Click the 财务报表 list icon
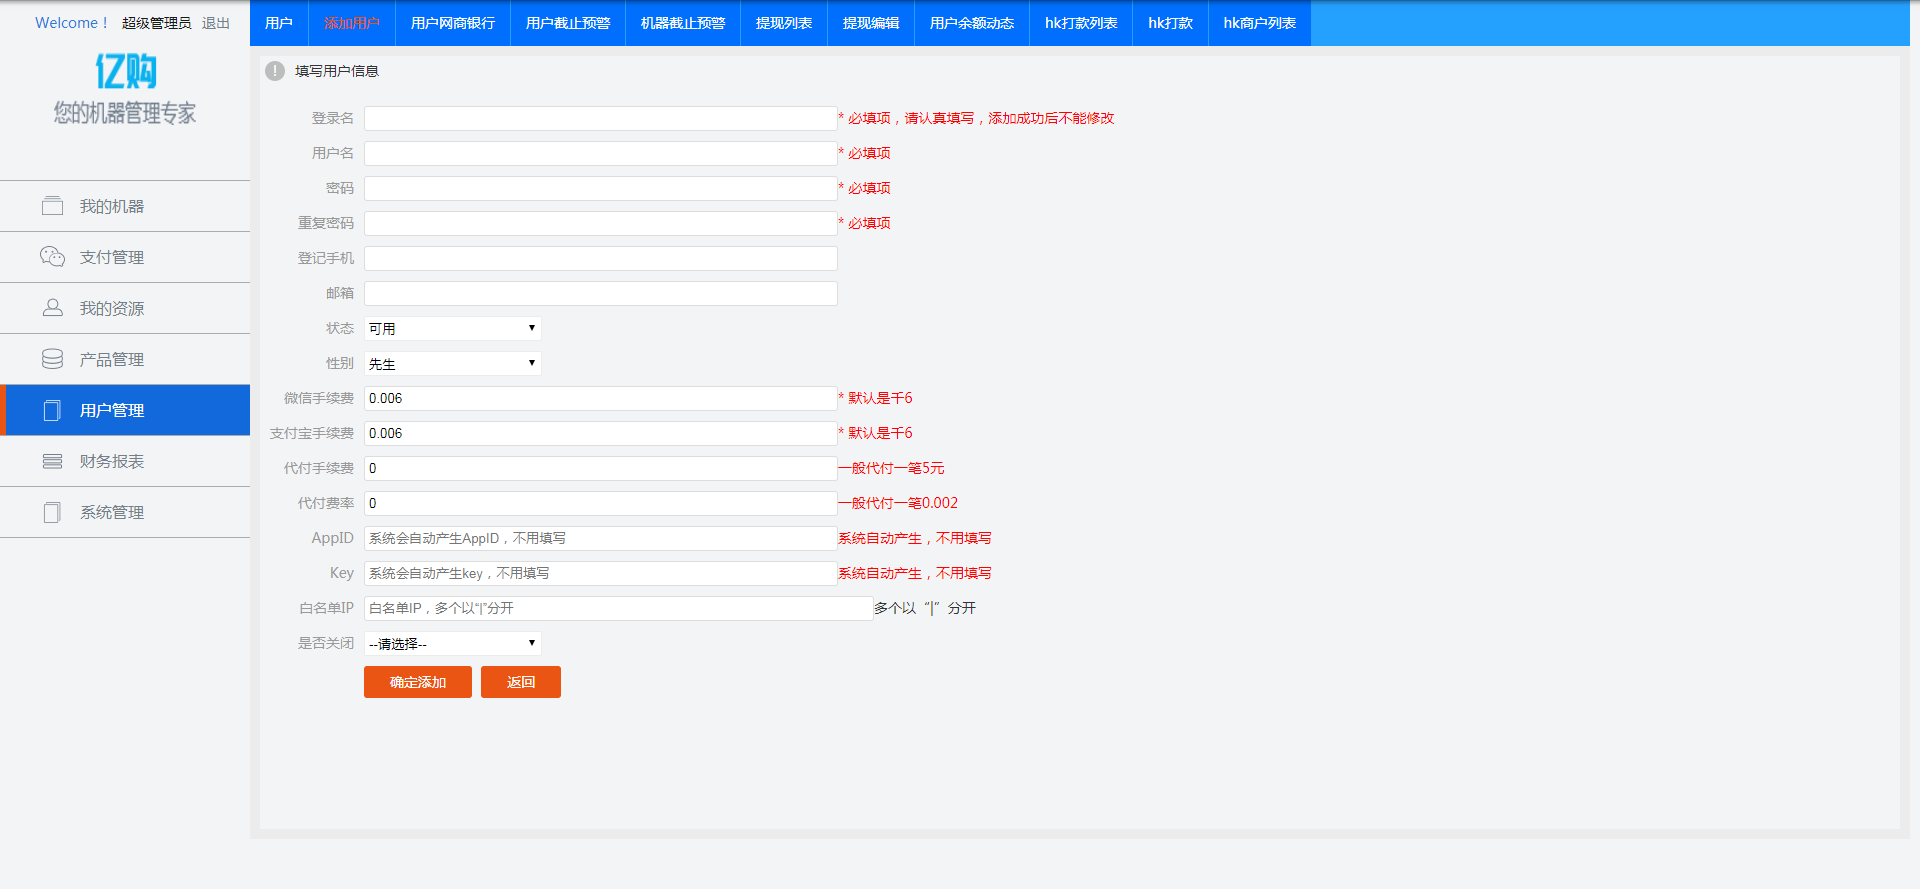Screen dimensions: 1920x889 point(52,461)
